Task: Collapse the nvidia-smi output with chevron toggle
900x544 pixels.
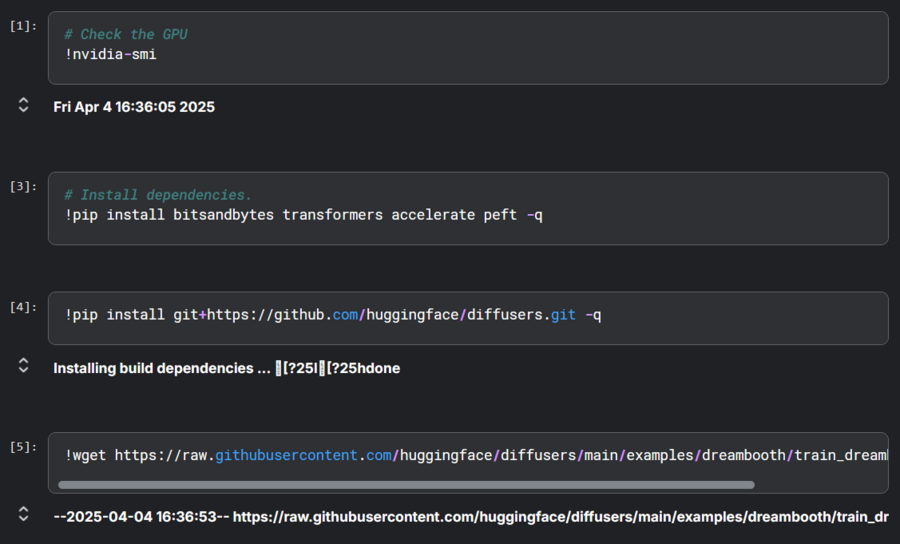Action: [x=24, y=105]
